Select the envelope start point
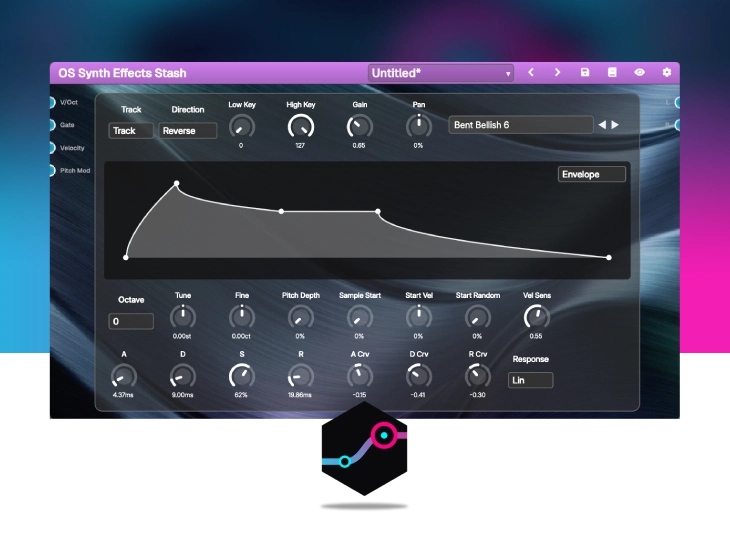The height and width of the screenshot is (540, 730). pyautogui.click(x=126, y=257)
